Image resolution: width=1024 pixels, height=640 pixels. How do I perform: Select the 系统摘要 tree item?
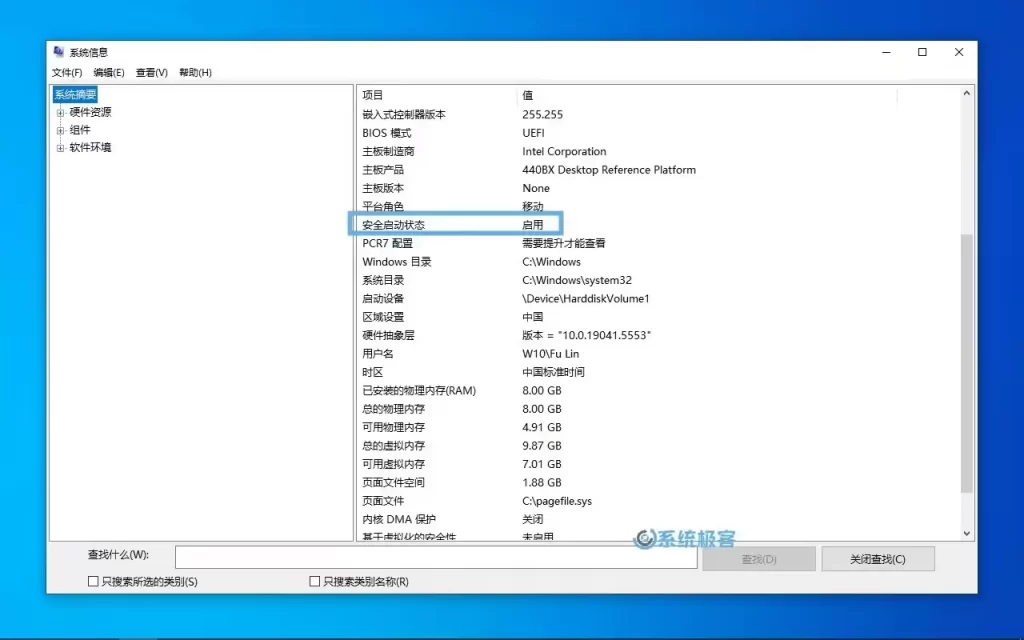(x=76, y=93)
